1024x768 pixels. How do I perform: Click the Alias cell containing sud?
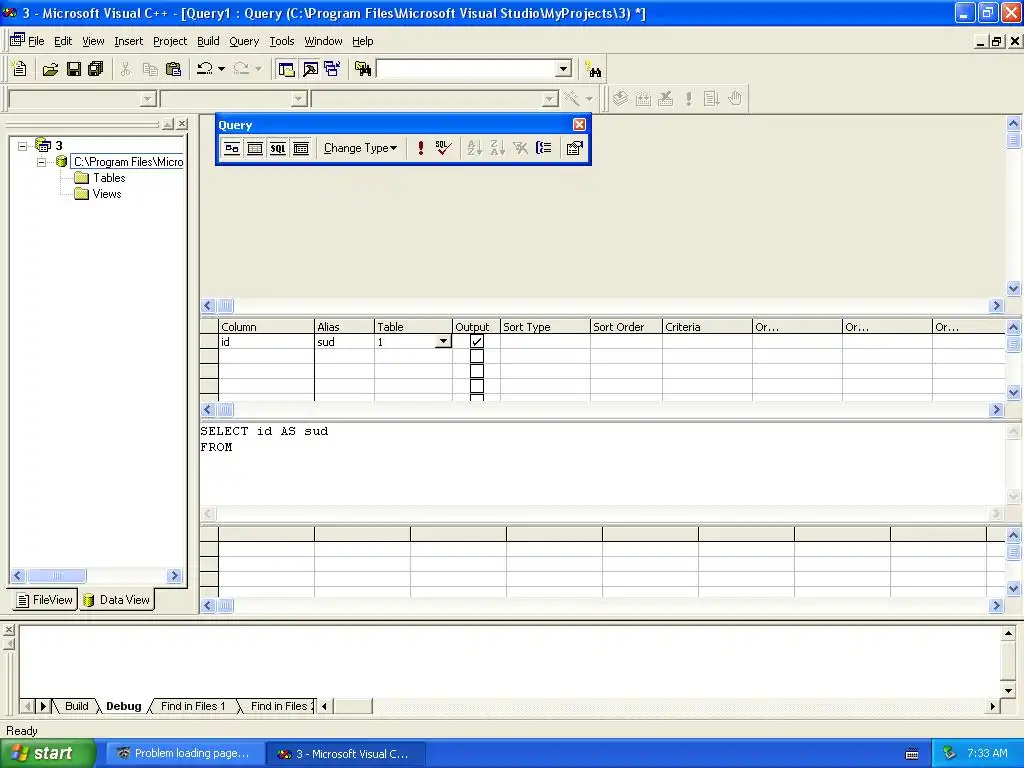(x=344, y=342)
